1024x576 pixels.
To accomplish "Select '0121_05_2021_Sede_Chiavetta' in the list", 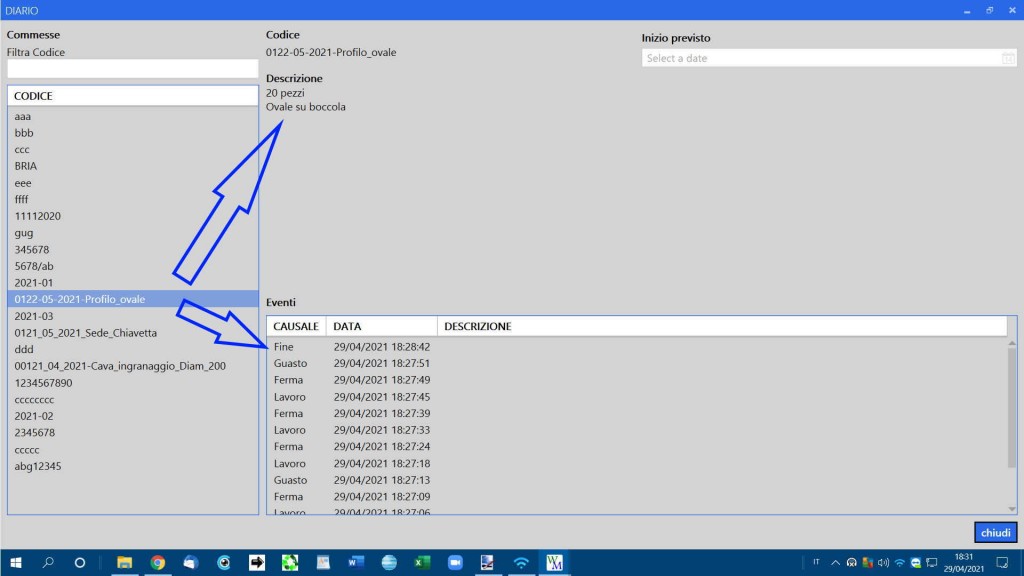I will (133, 332).
